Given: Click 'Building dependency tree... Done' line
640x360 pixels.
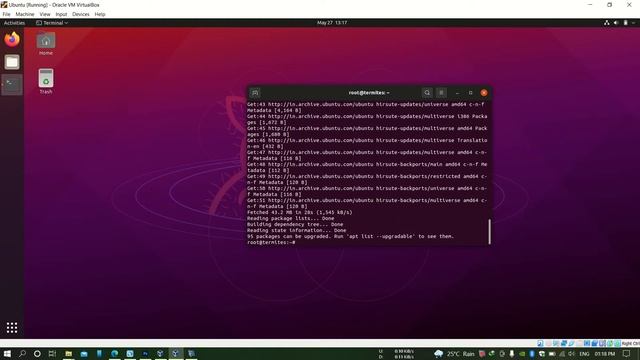Looking at the screenshot, I should 295,224.
